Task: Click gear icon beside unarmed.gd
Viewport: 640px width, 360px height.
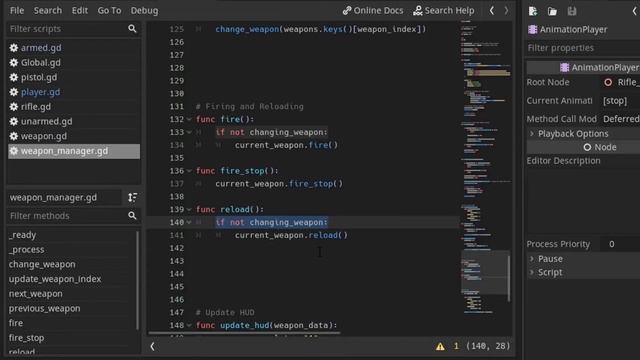Action: 14,121
